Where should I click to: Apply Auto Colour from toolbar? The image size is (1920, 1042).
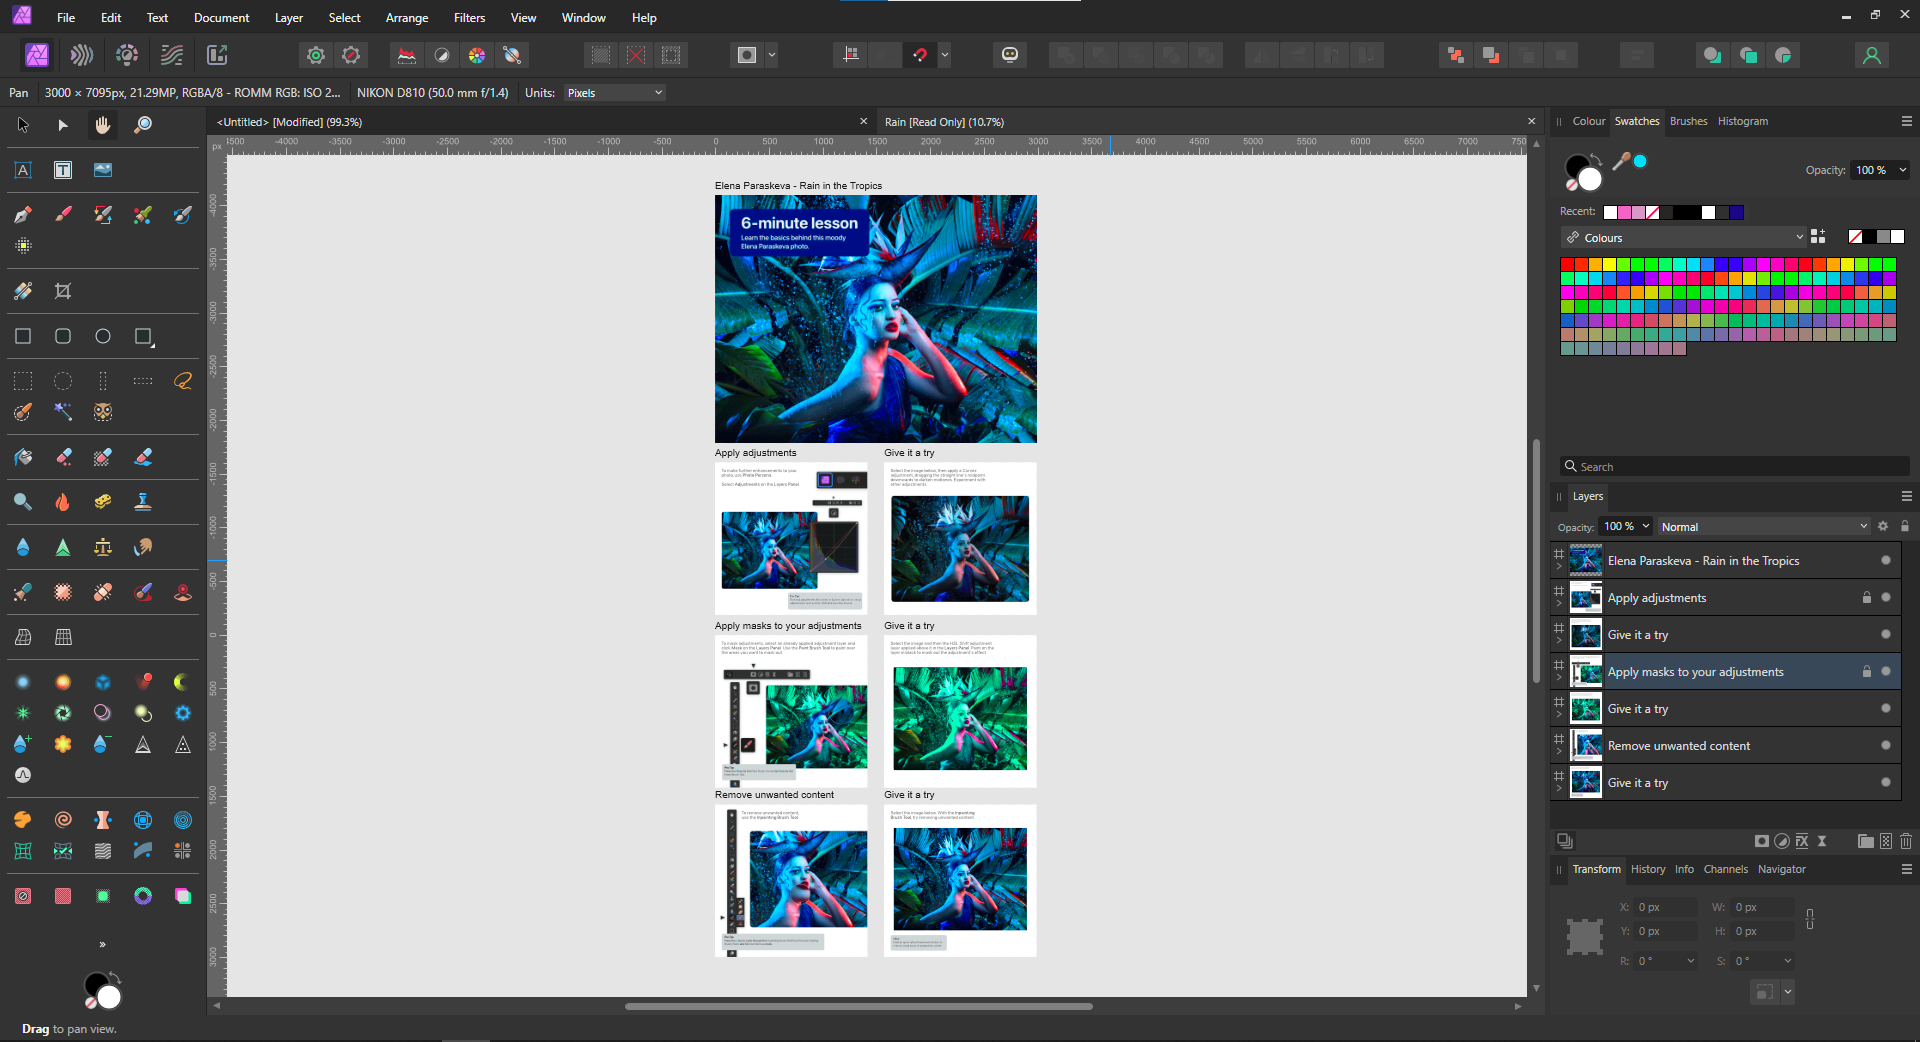click(x=477, y=55)
